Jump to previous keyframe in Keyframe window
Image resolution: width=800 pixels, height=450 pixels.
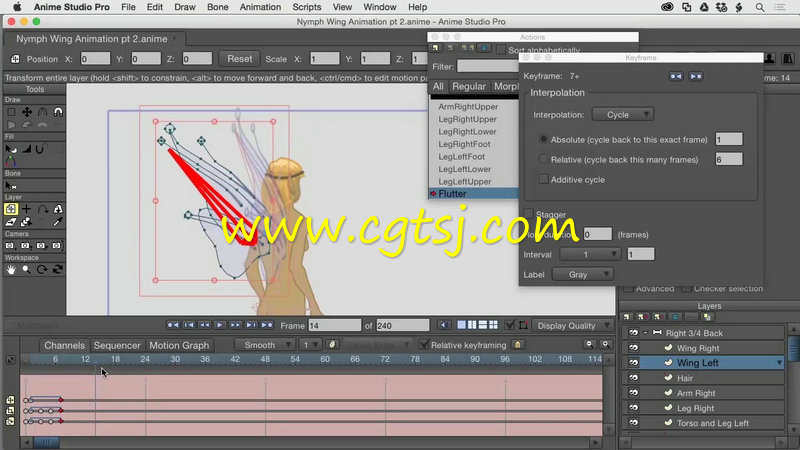676,76
